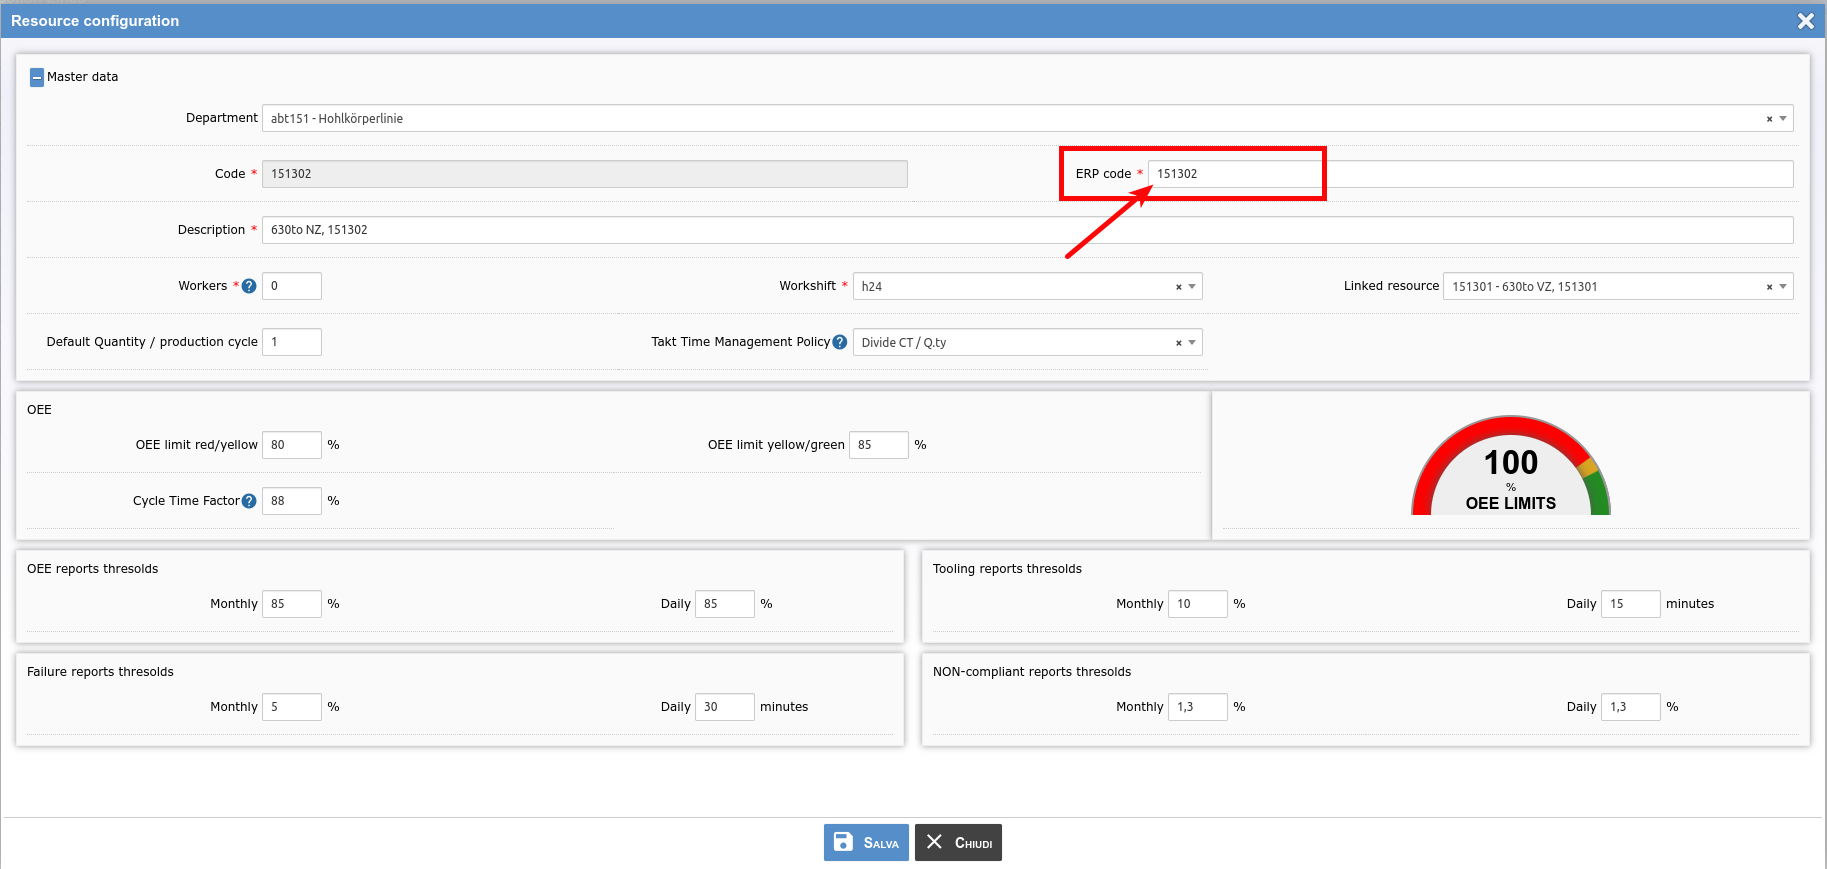
Task: Expand the Takt Time Management Policy dropdown
Action: pyautogui.click(x=1192, y=343)
